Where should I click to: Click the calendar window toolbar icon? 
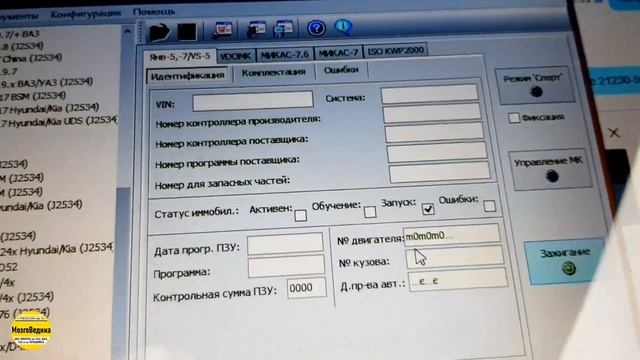[x=222, y=30]
